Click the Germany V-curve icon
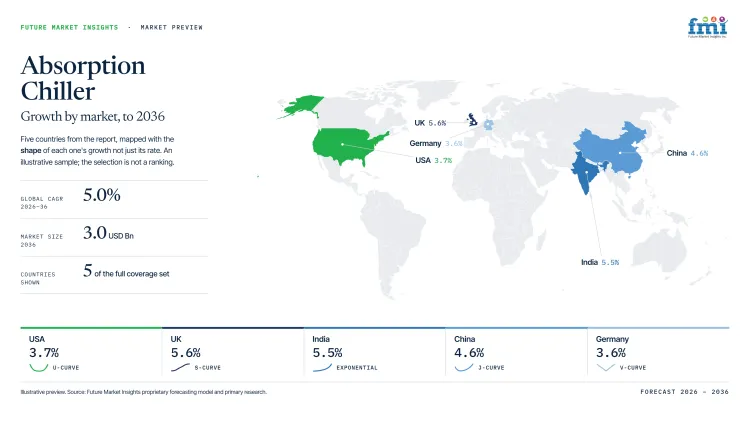The image size is (750, 421). coord(606,367)
